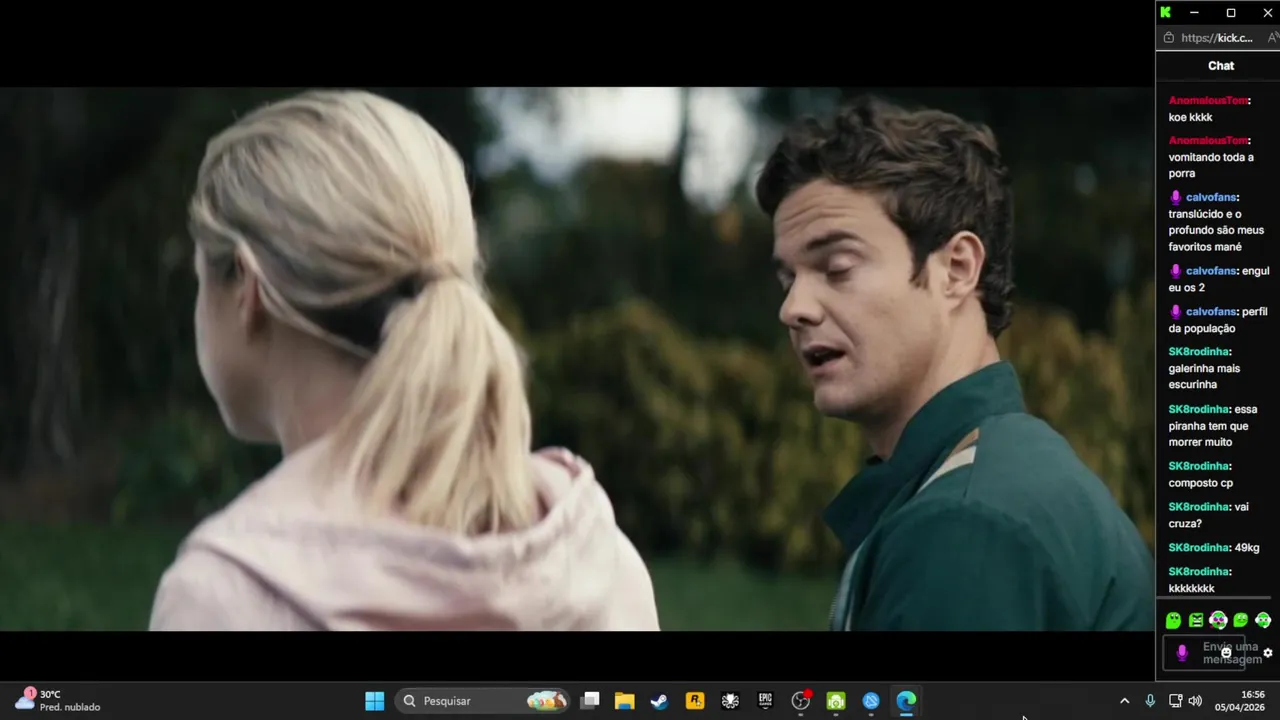Image resolution: width=1280 pixels, height=720 pixels.
Task: Insert the green headphones emote with purple eyes
Action: click(x=1218, y=621)
